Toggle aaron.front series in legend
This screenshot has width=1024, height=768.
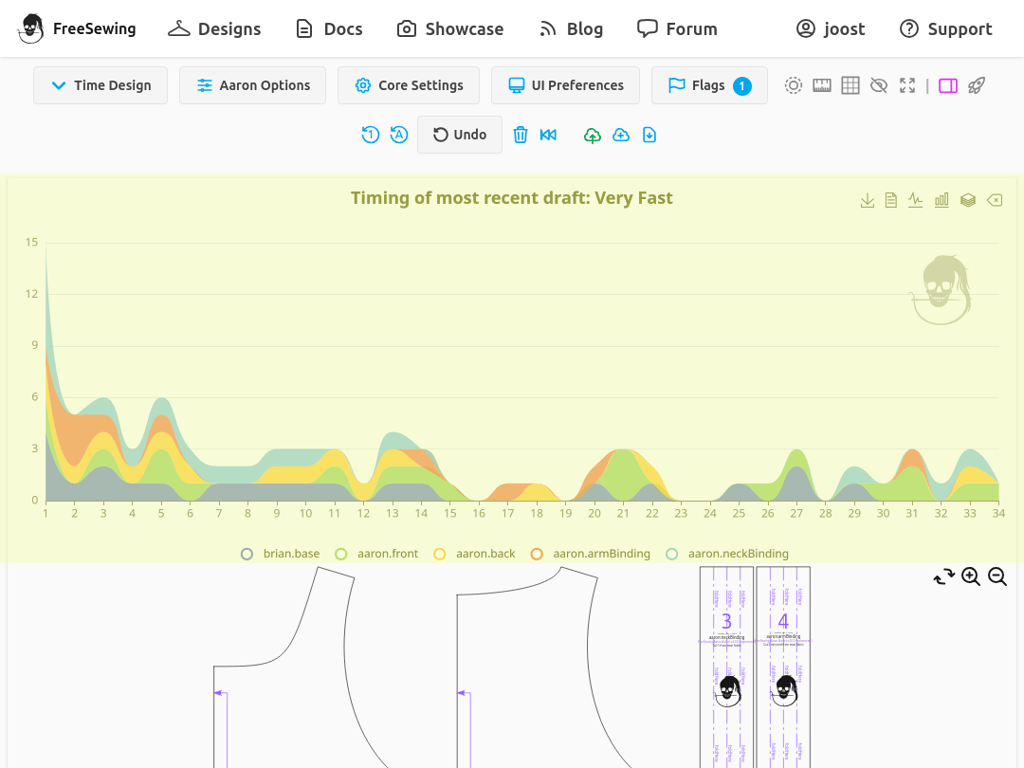pos(376,554)
